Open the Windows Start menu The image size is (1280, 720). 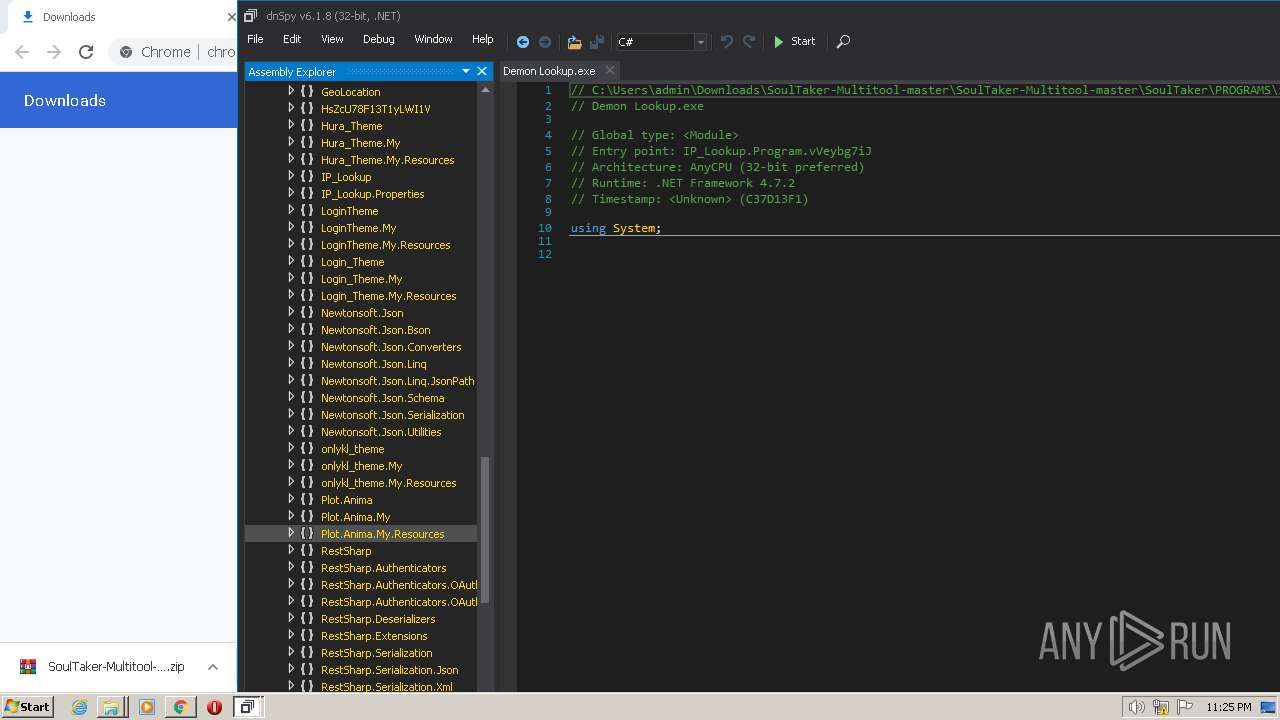pyautogui.click(x=27, y=706)
